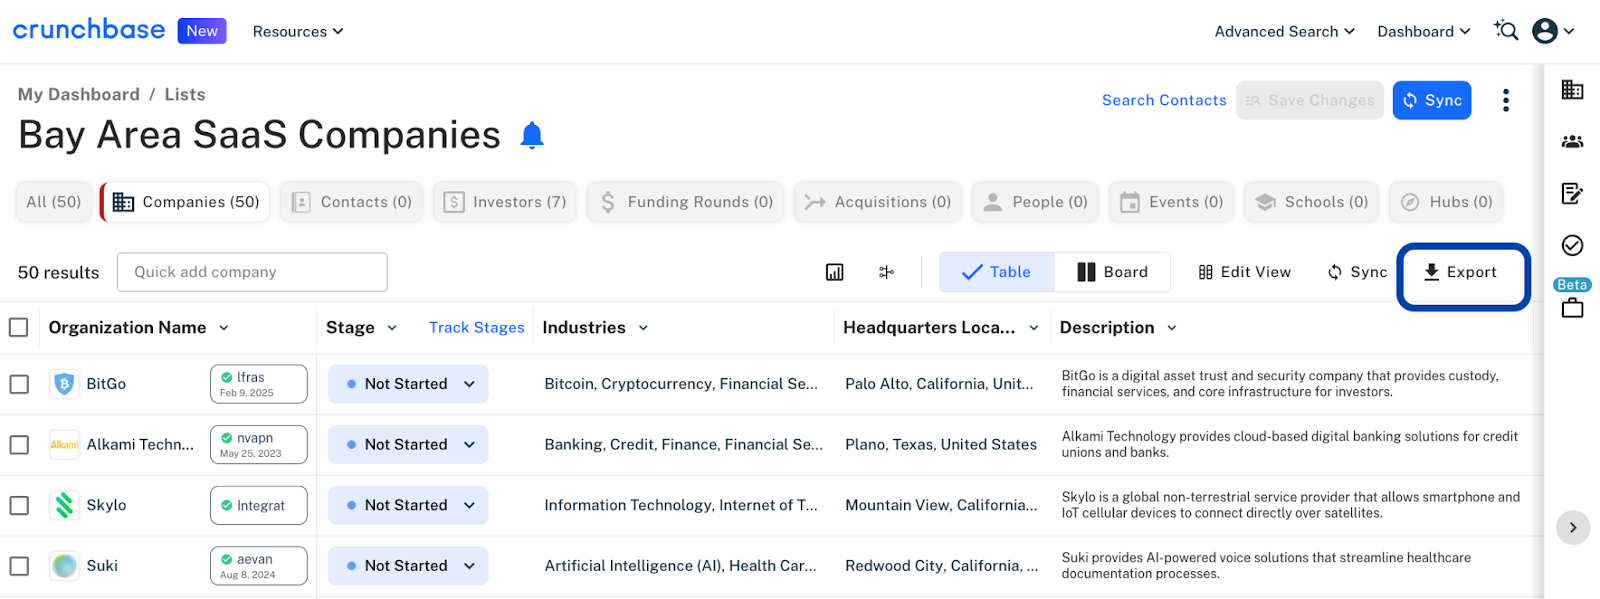The image size is (1600, 599).
Task: Expand the right sidebar with arrow button
Action: coord(1573,527)
